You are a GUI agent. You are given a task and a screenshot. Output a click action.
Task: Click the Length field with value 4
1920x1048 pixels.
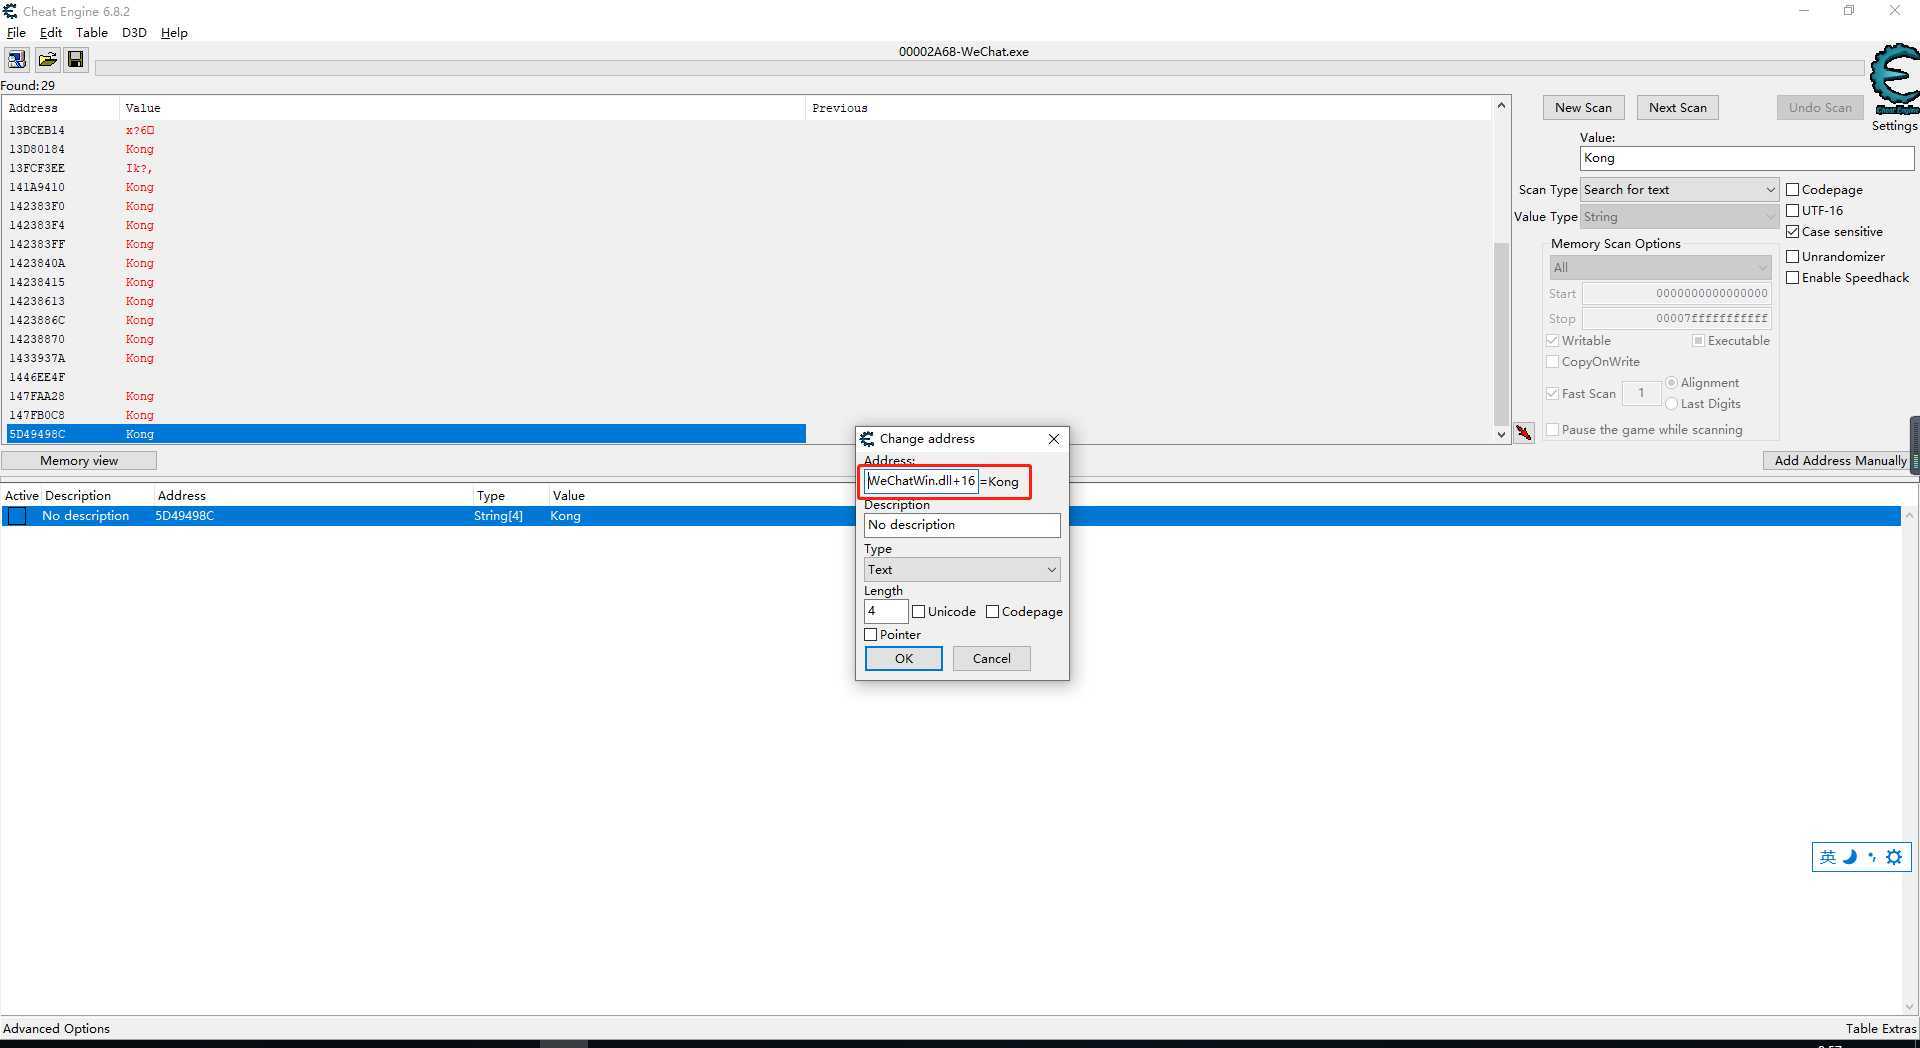[886, 611]
